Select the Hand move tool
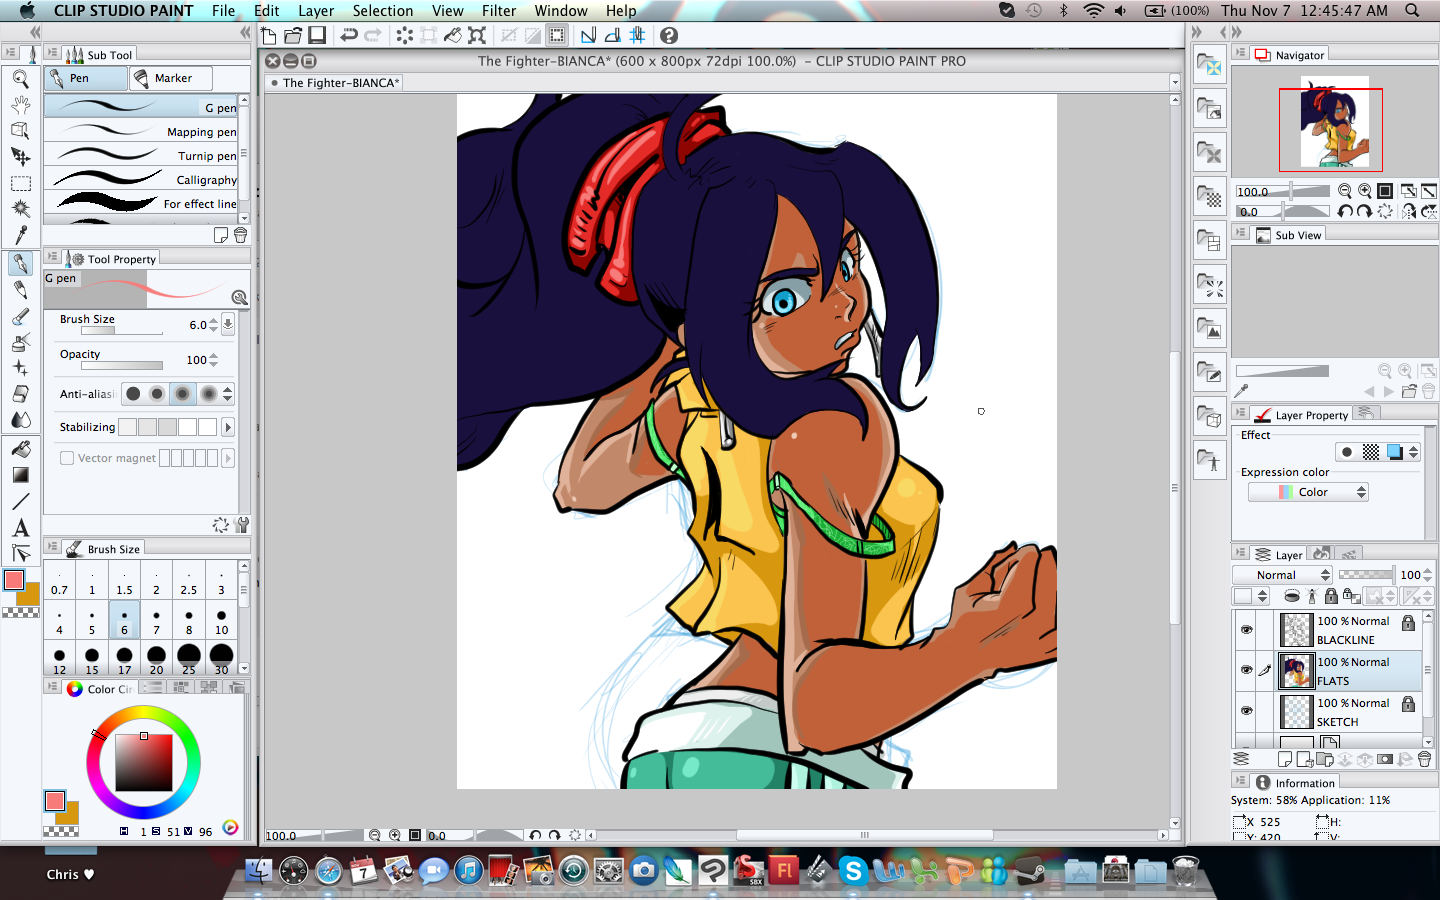1440x900 pixels. pos(20,104)
